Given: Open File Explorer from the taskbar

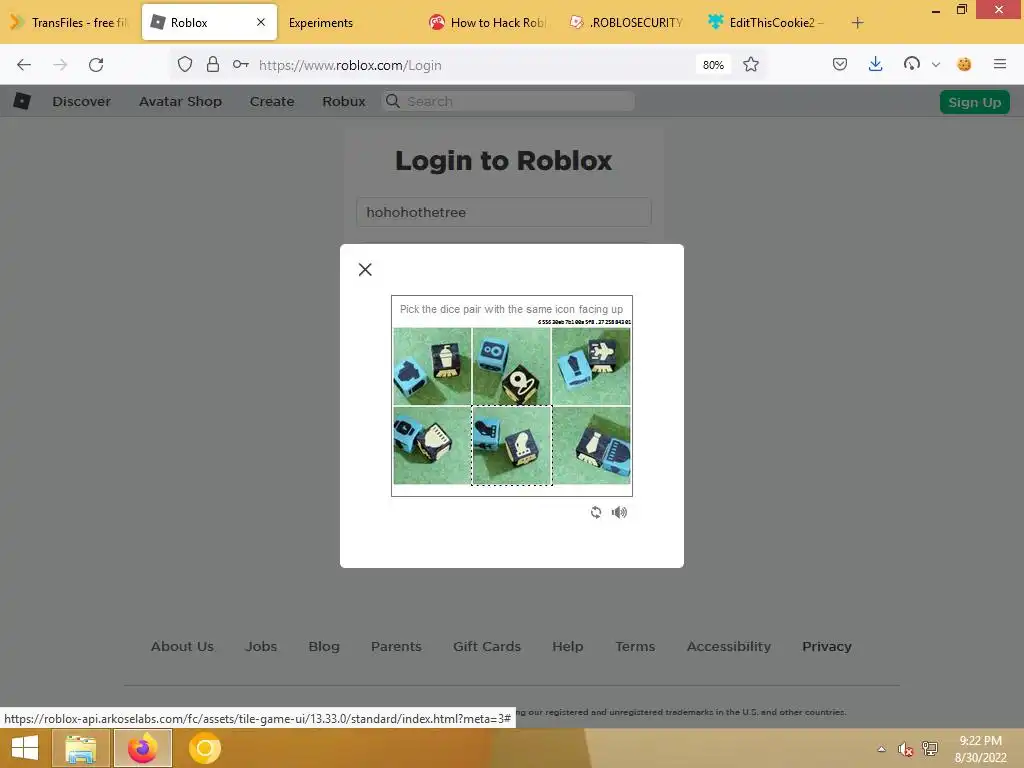Looking at the screenshot, I should coord(80,748).
